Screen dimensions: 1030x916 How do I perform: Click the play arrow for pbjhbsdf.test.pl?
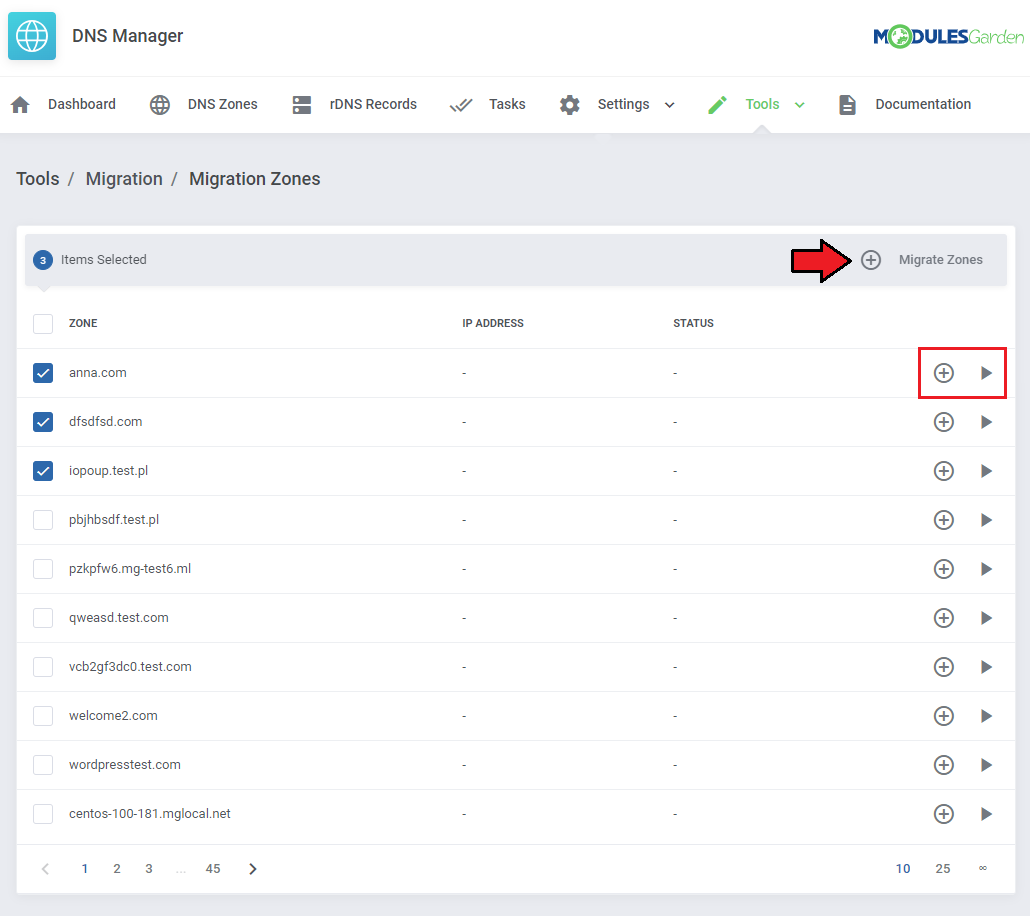pos(986,520)
